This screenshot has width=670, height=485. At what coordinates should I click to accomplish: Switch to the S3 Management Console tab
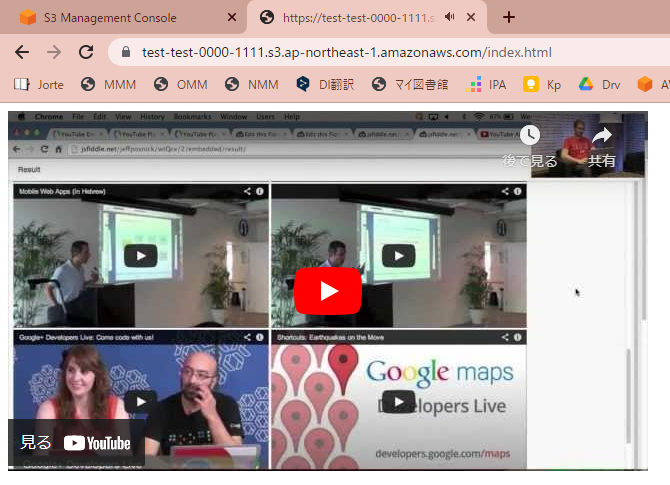(x=124, y=18)
